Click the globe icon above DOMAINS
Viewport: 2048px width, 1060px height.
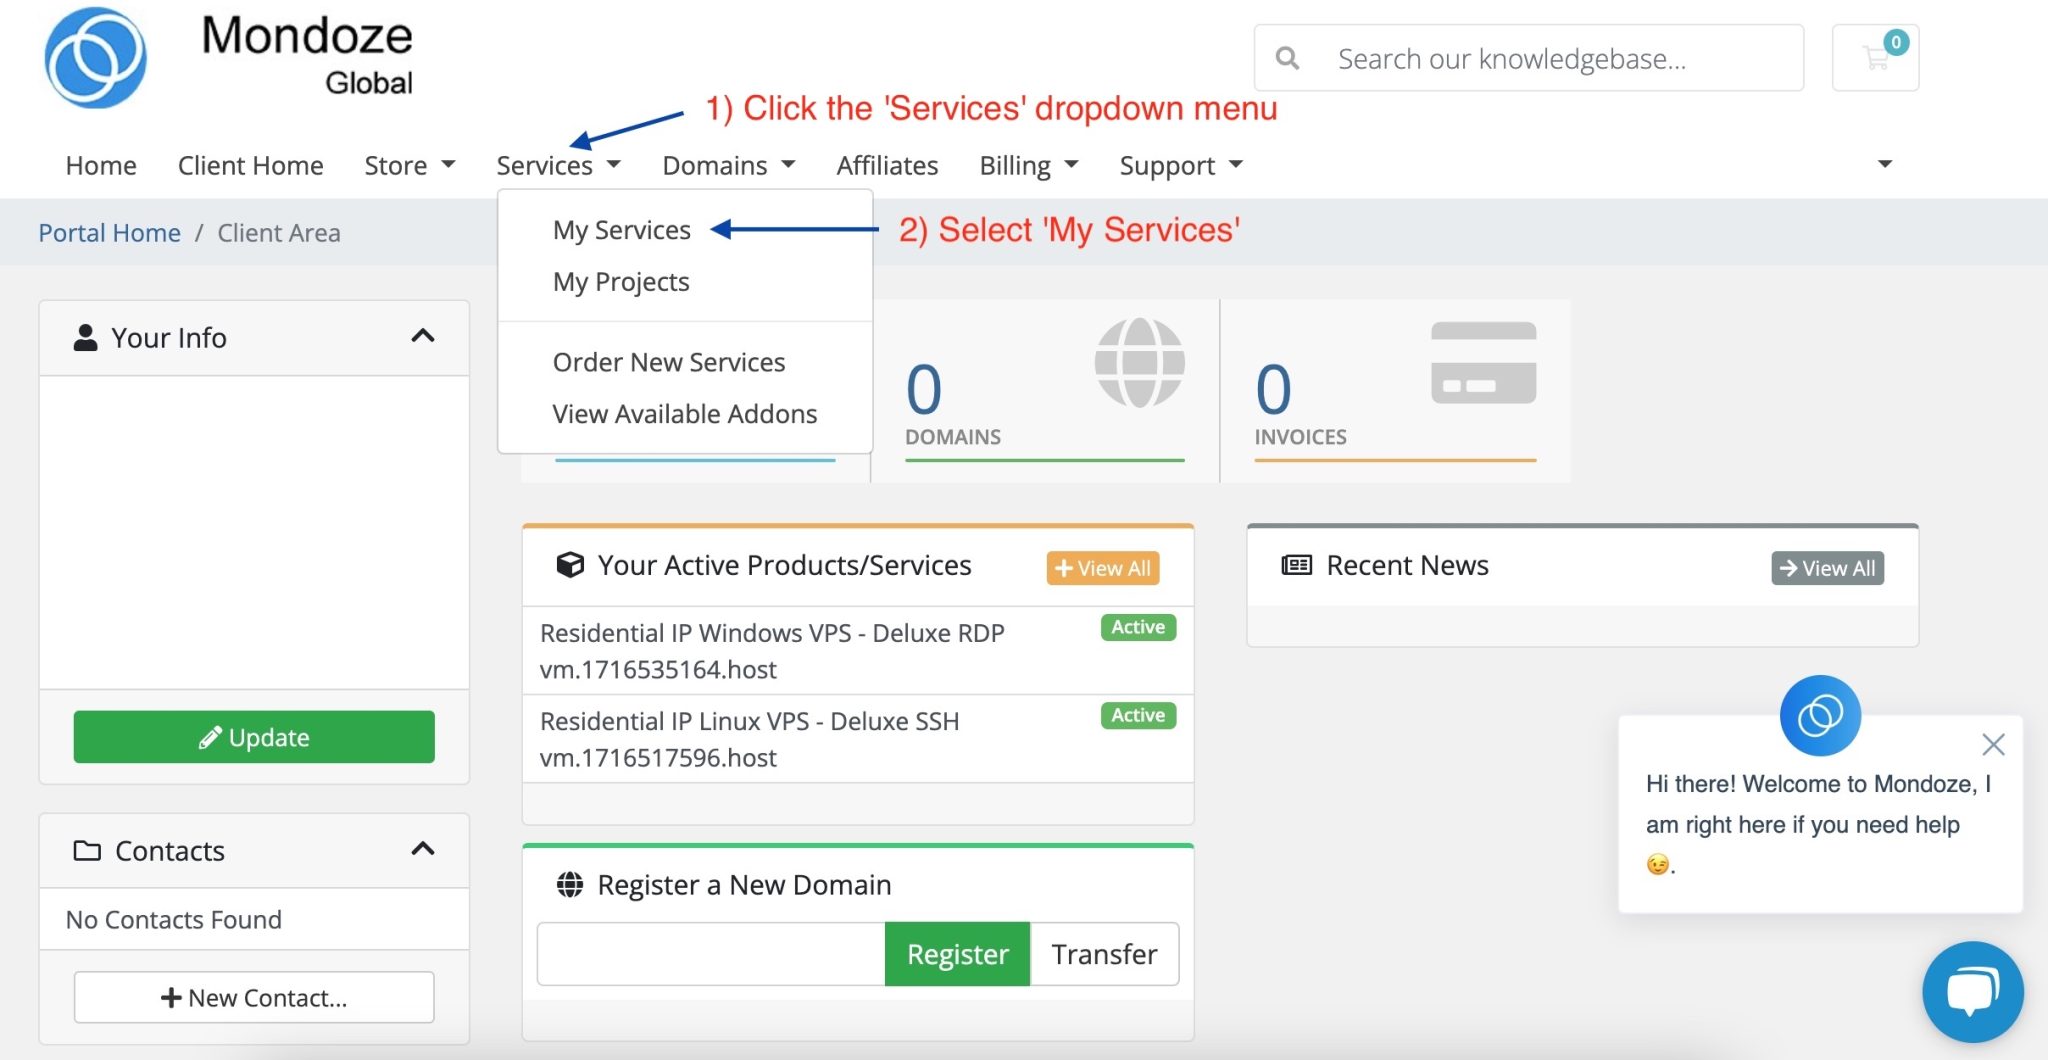click(x=1140, y=362)
